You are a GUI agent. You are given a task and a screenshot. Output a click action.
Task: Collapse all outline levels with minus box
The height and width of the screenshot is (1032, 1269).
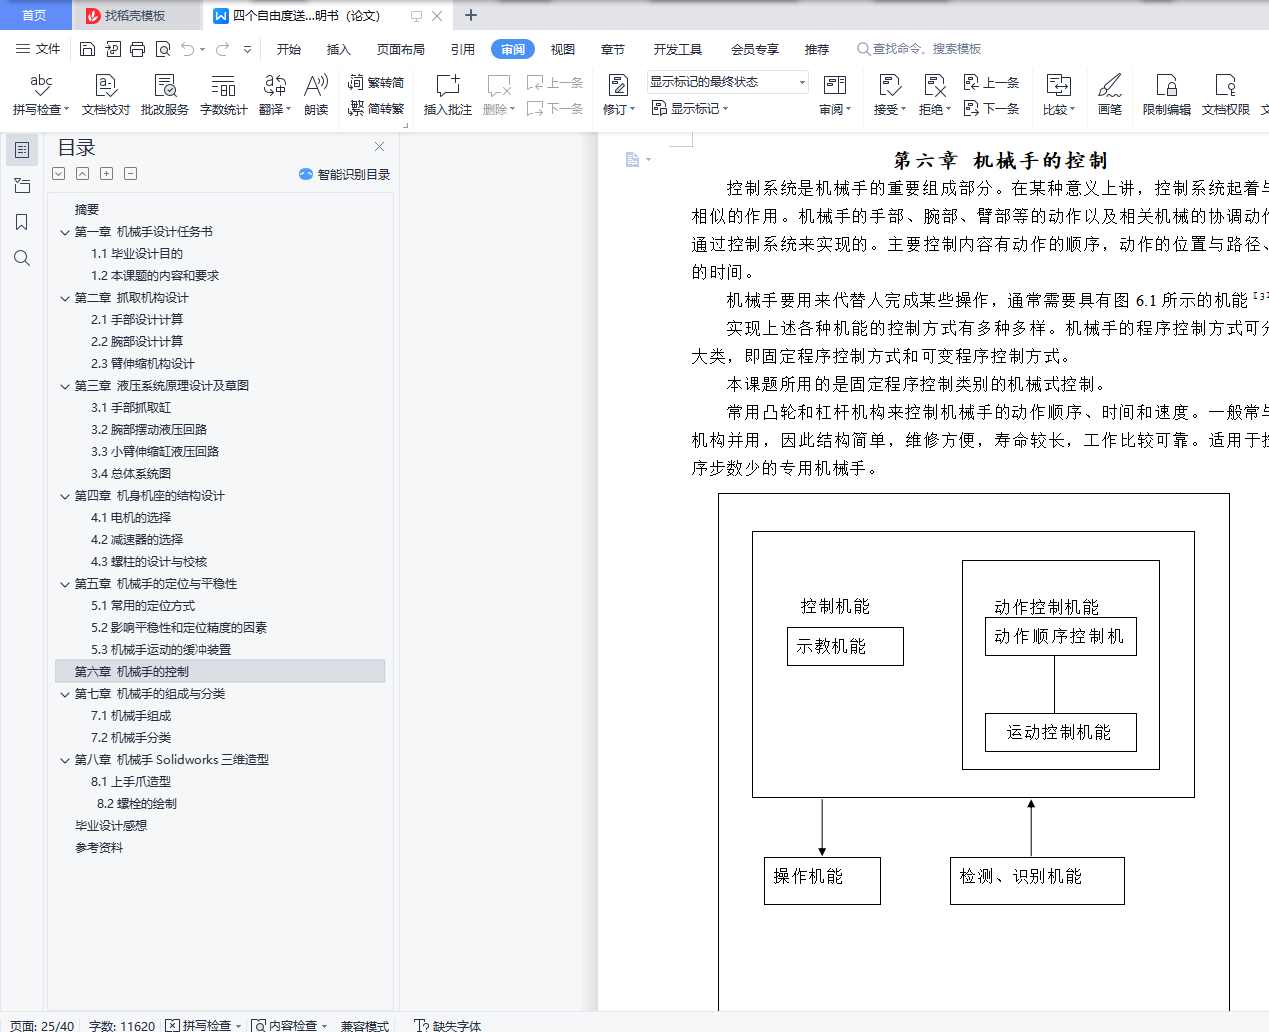click(130, 174)
